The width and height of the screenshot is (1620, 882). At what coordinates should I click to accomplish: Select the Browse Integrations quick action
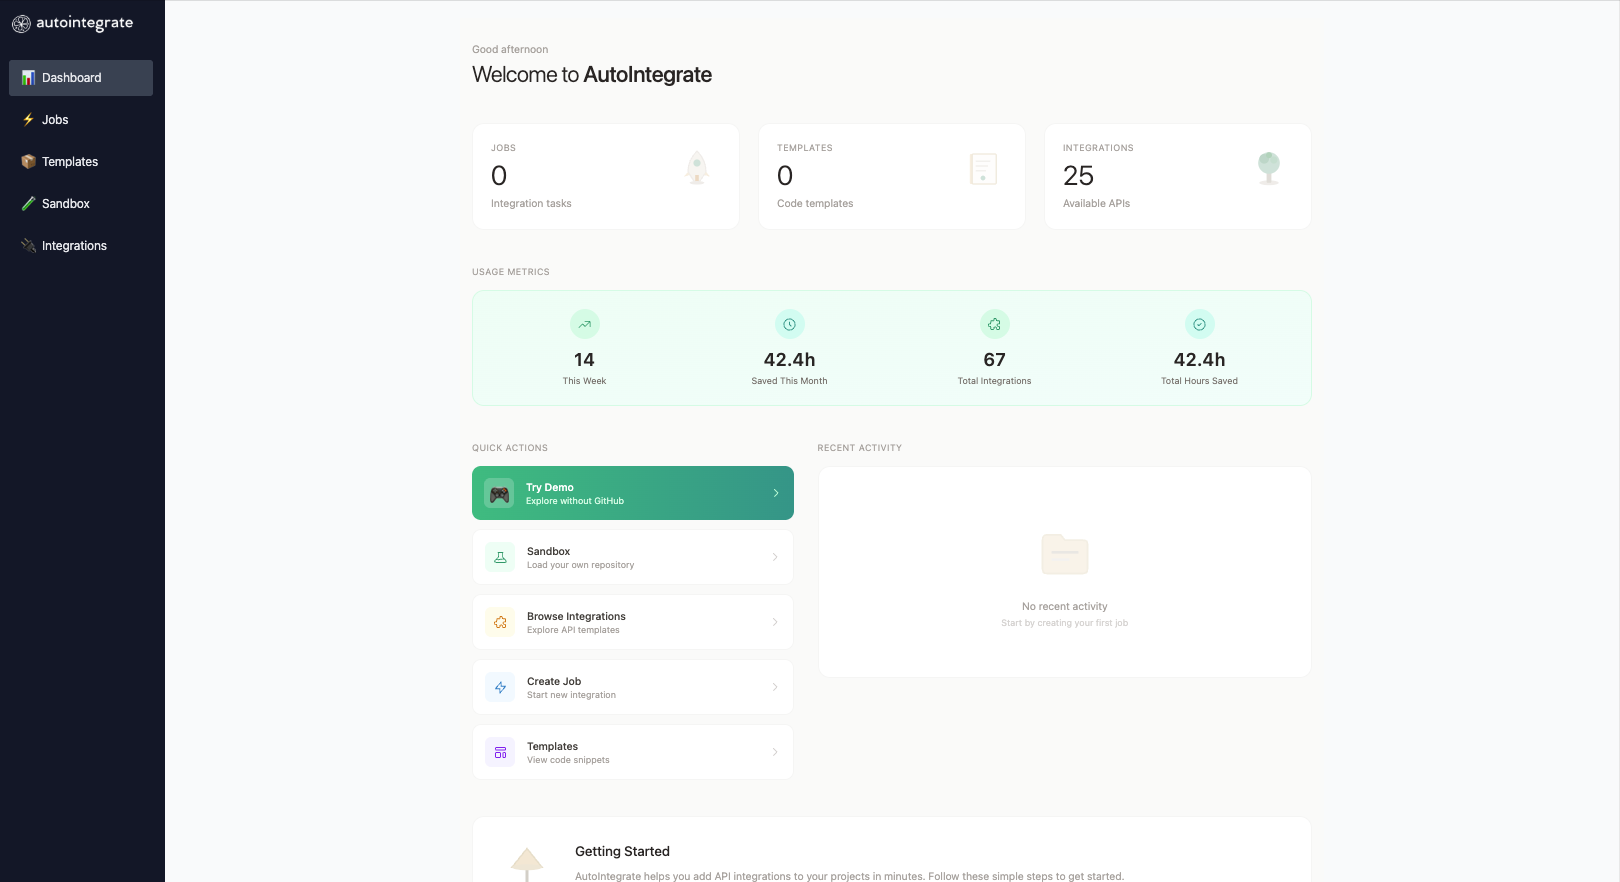pyautogui.click(x=633, y=622)
